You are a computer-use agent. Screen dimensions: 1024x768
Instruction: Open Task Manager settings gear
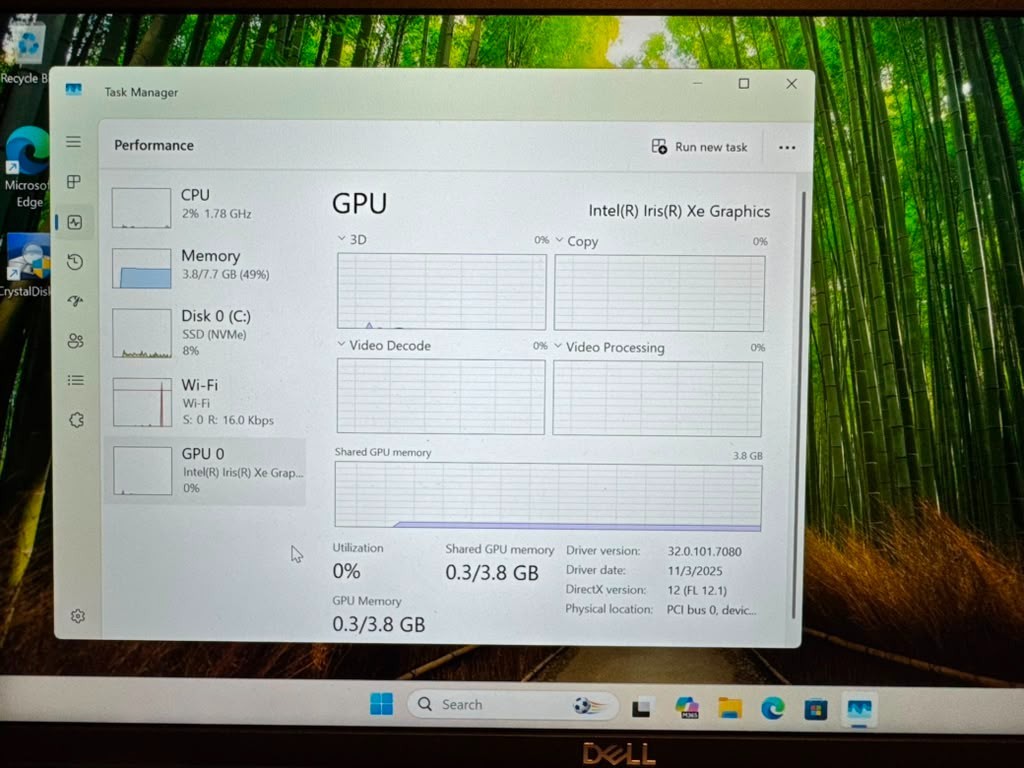78,616
